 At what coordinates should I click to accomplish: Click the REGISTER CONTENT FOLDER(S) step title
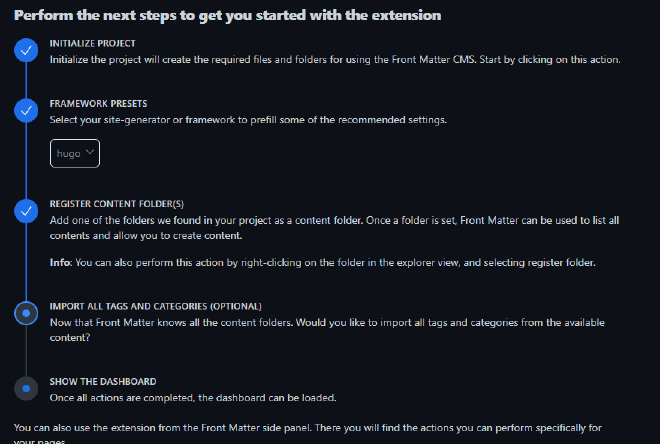point(117,203)
